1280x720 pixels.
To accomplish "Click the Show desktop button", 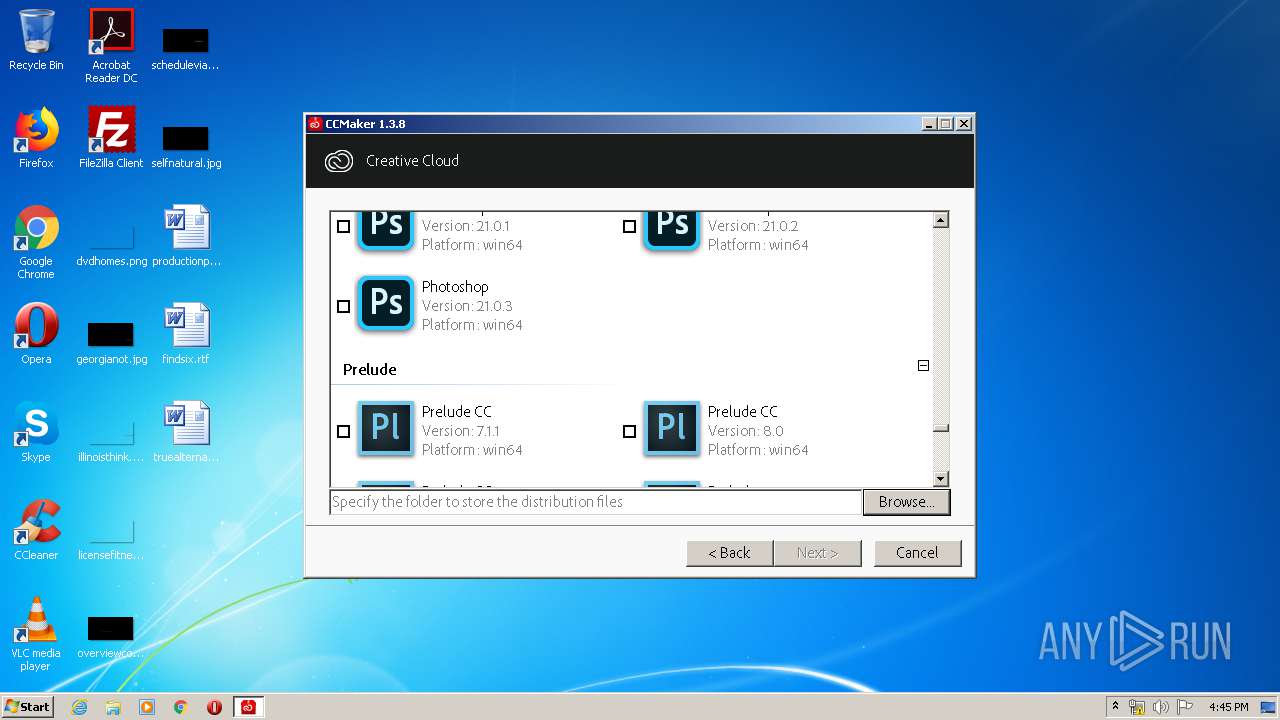I will point(1269,707).
